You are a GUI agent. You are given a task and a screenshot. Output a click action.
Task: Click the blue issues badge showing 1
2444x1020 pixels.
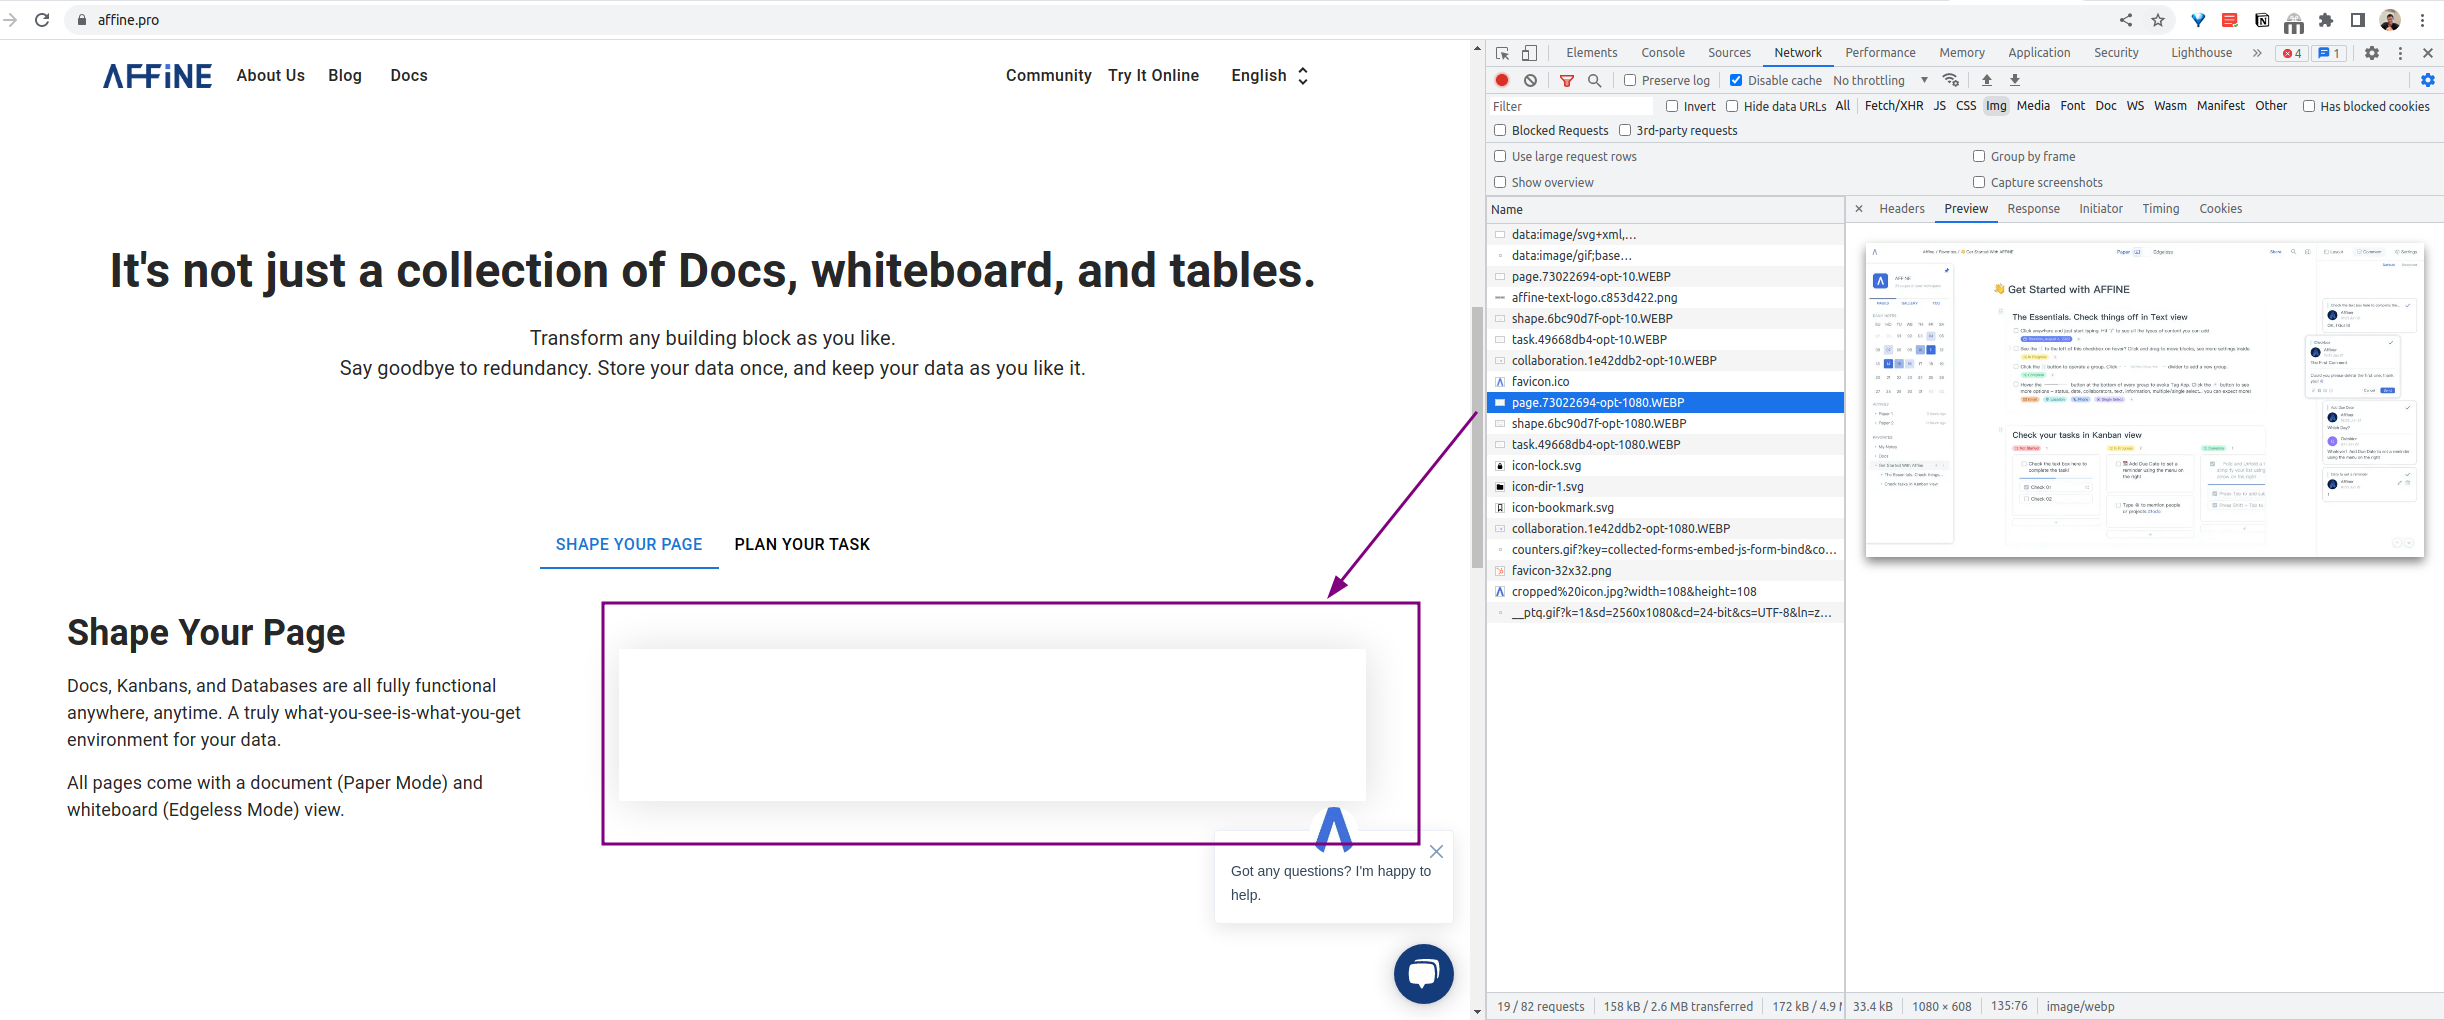coord(2329,53)
